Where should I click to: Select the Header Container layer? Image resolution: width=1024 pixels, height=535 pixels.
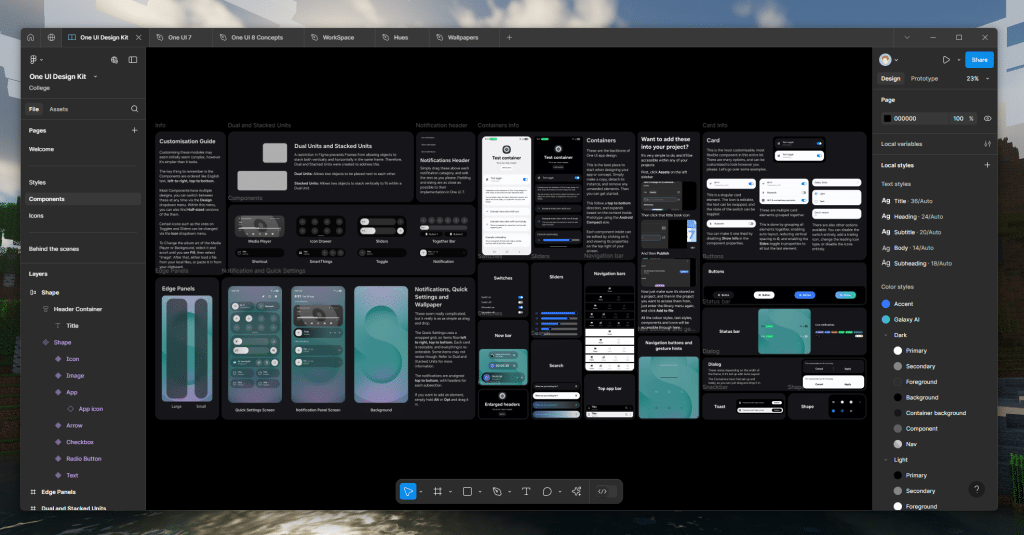click(x=78, y=309)
